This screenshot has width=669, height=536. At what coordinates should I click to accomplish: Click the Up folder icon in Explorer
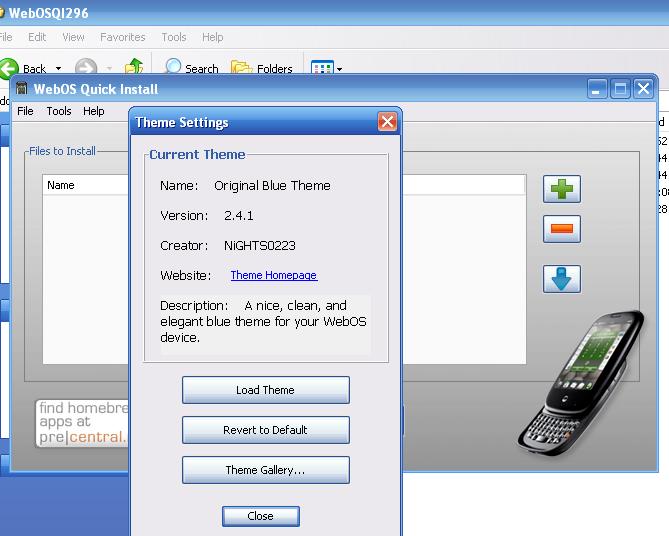(x=134, y=67)
